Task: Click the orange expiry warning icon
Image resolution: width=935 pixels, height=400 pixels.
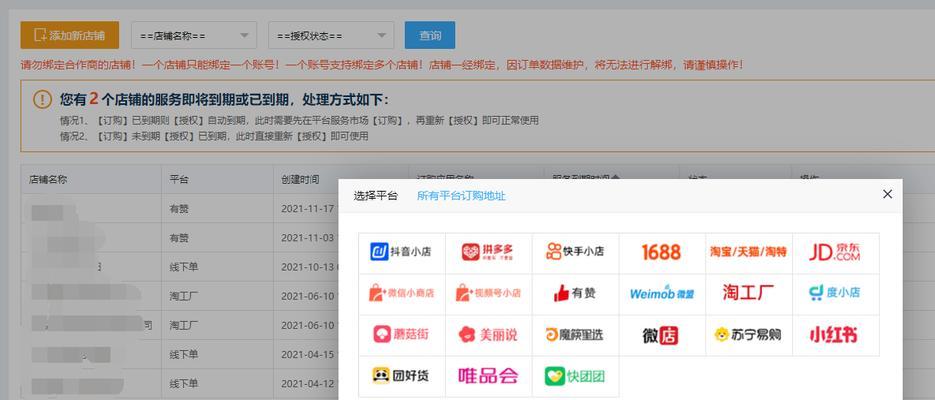Action: [42, 100]
